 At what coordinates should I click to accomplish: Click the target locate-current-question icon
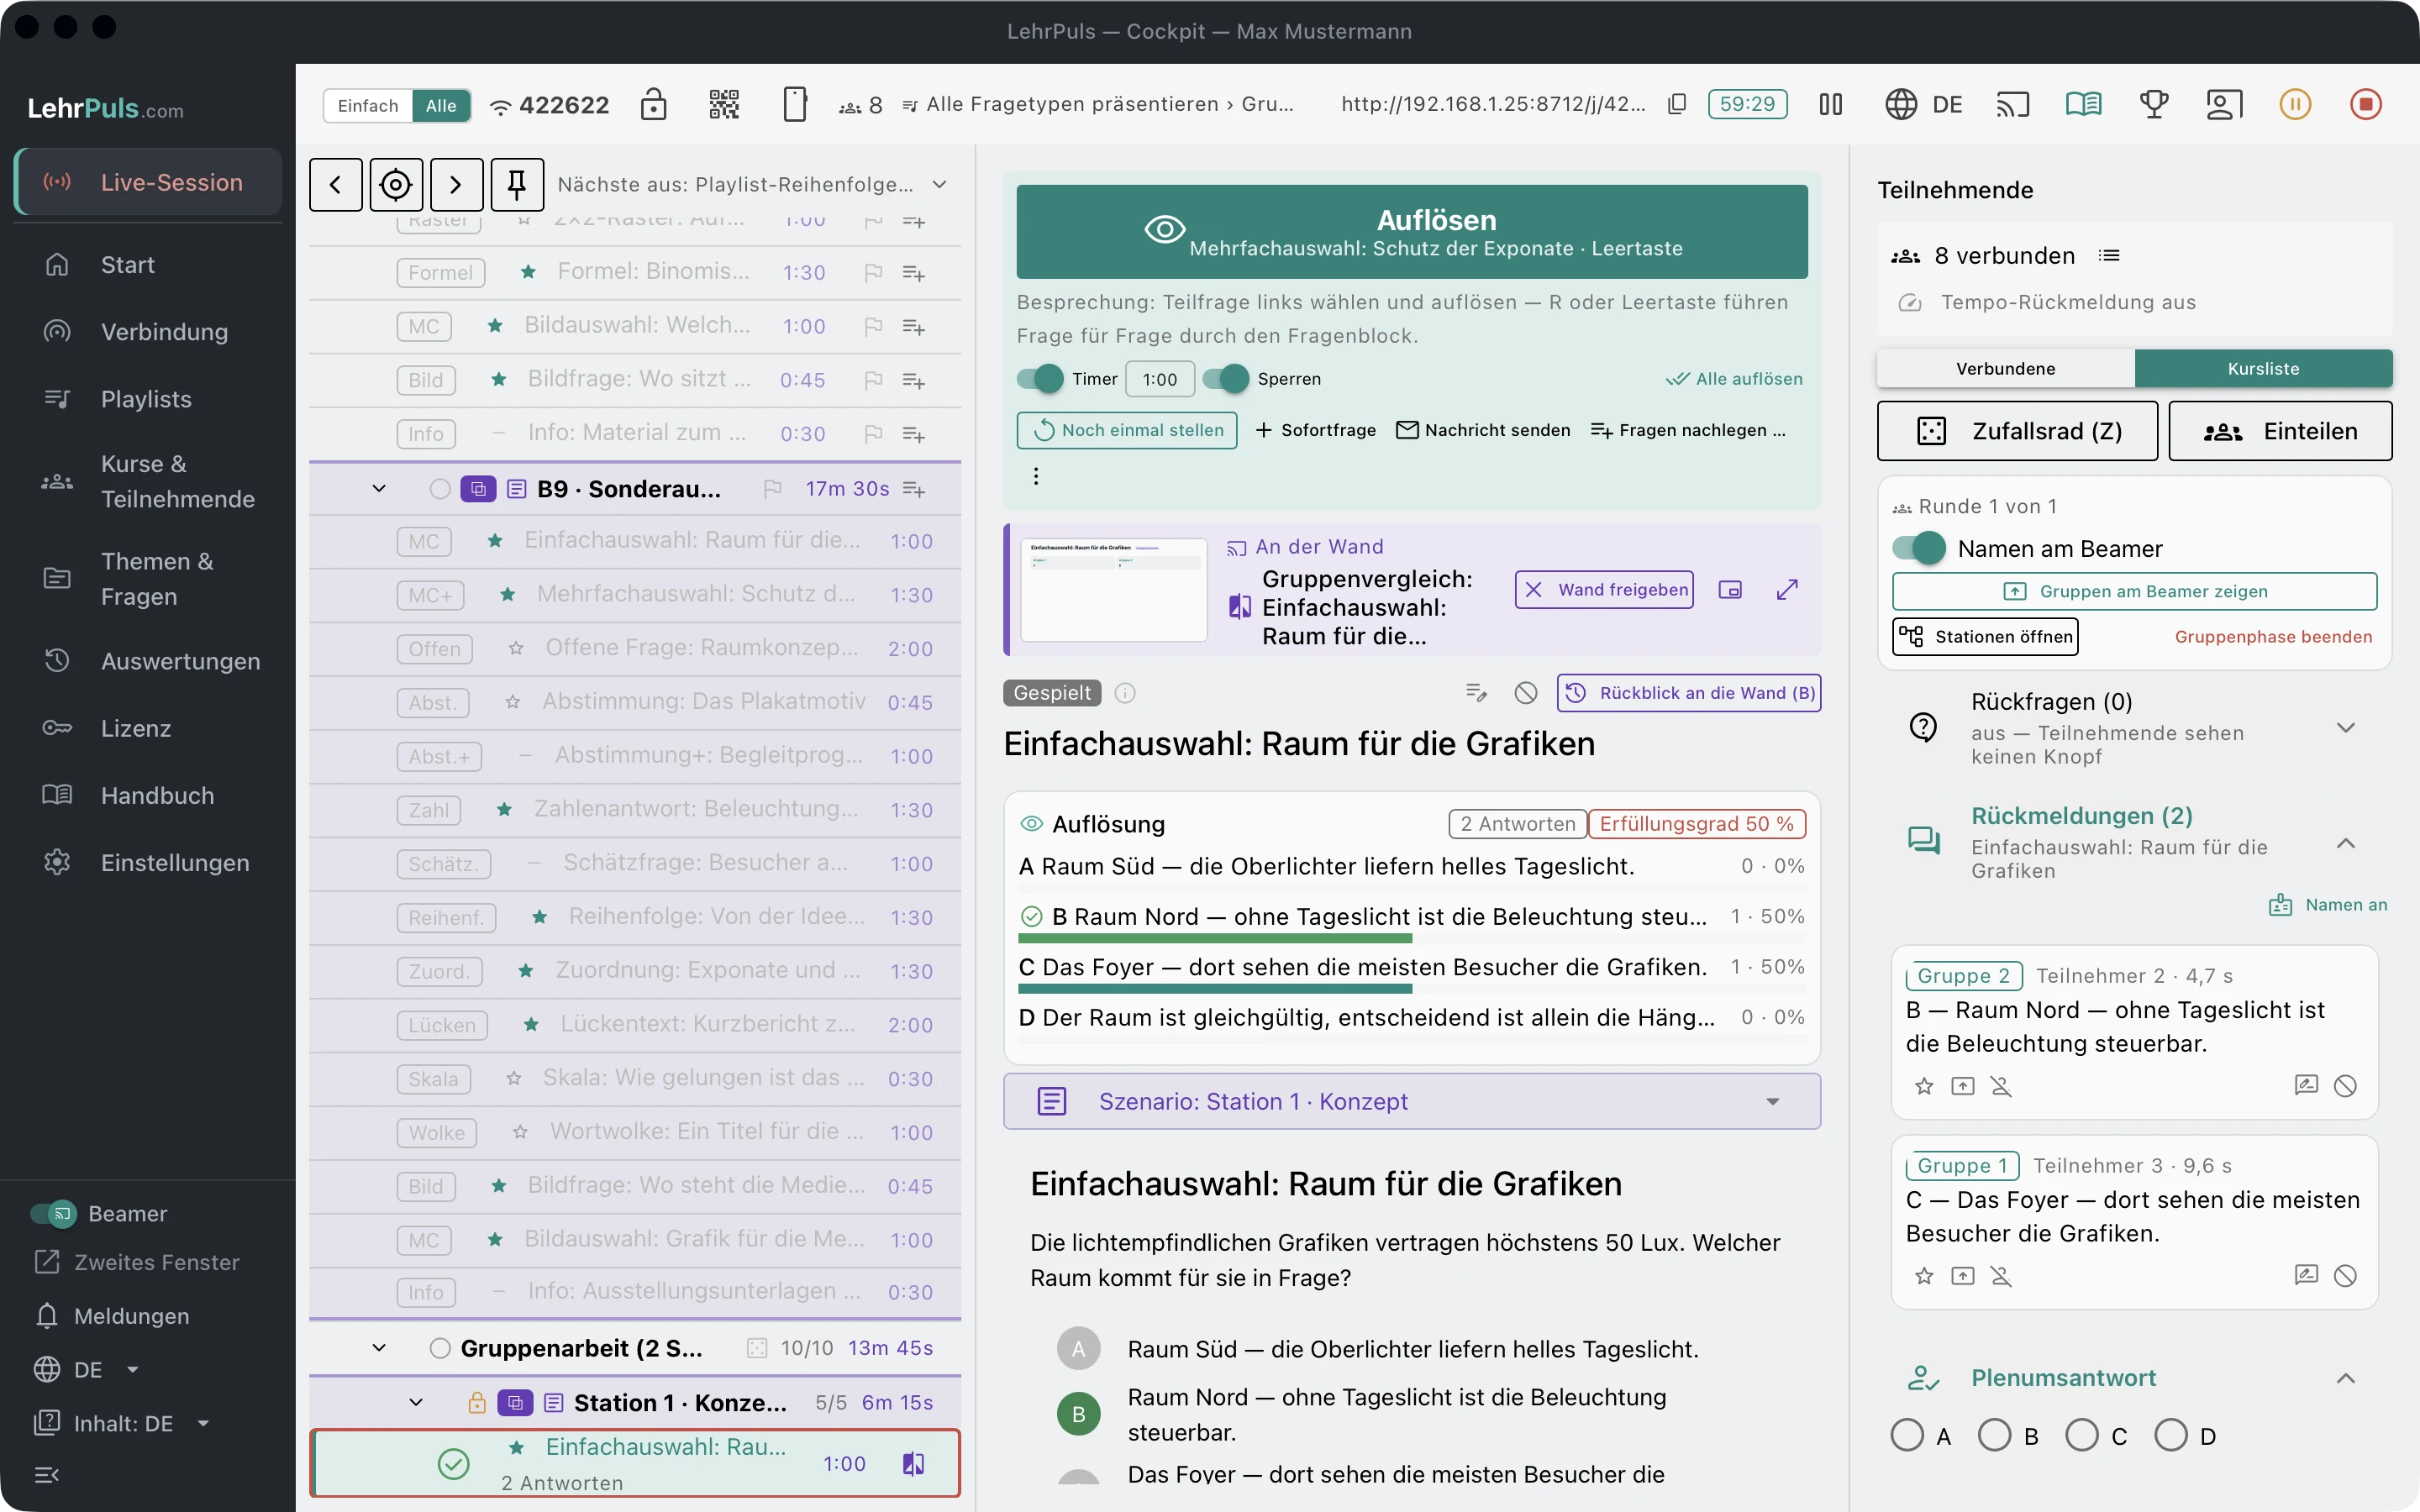[x=396, y=184]
